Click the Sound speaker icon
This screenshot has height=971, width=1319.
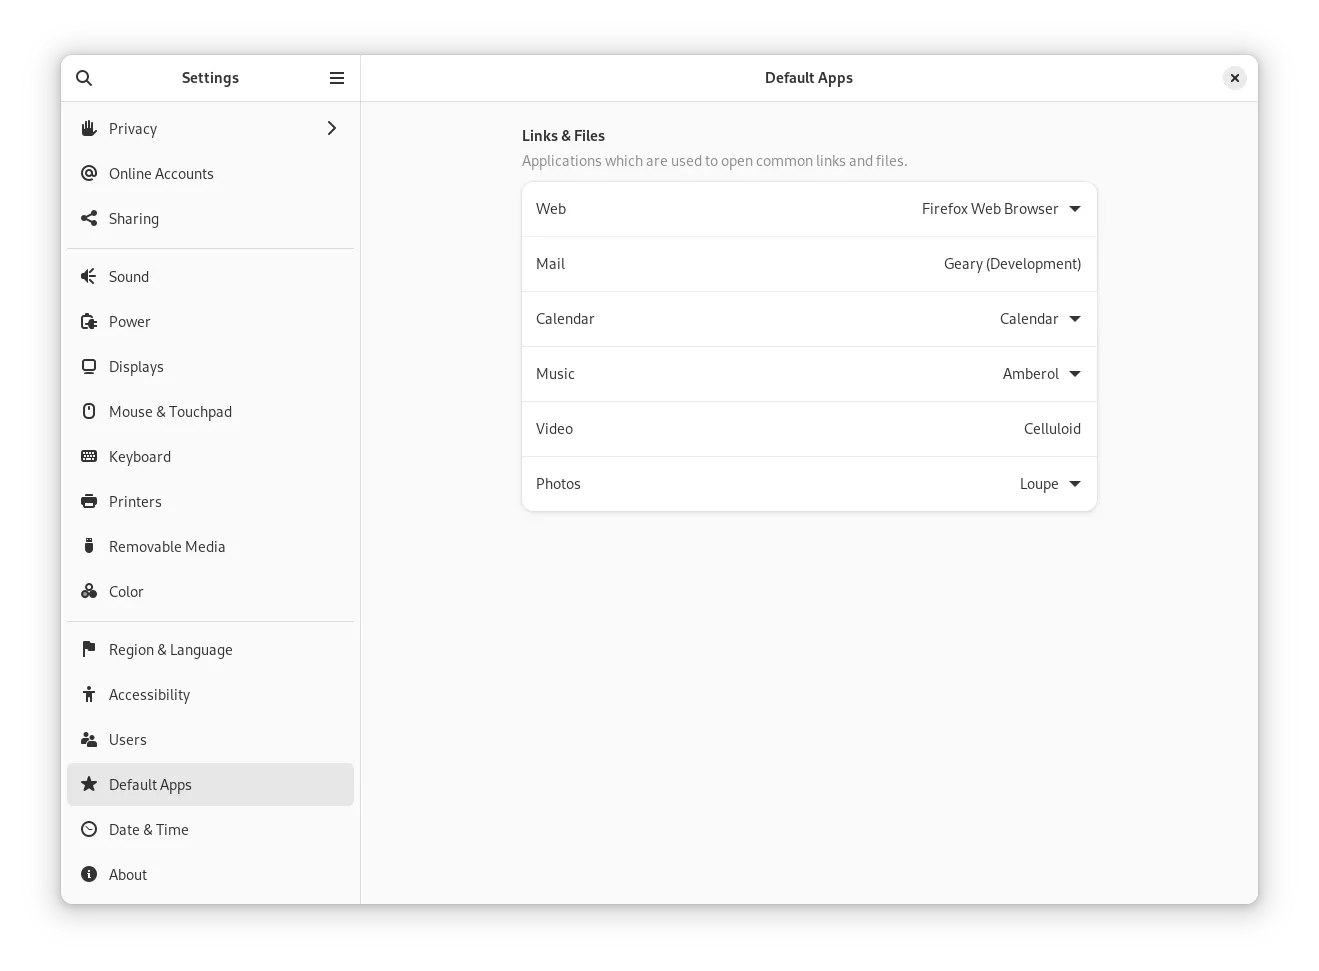(x=89, y=276)
